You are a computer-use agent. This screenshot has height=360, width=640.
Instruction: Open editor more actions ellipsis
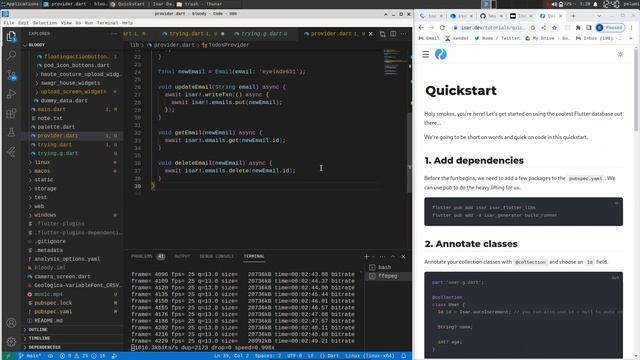click(x=403, y=34)
